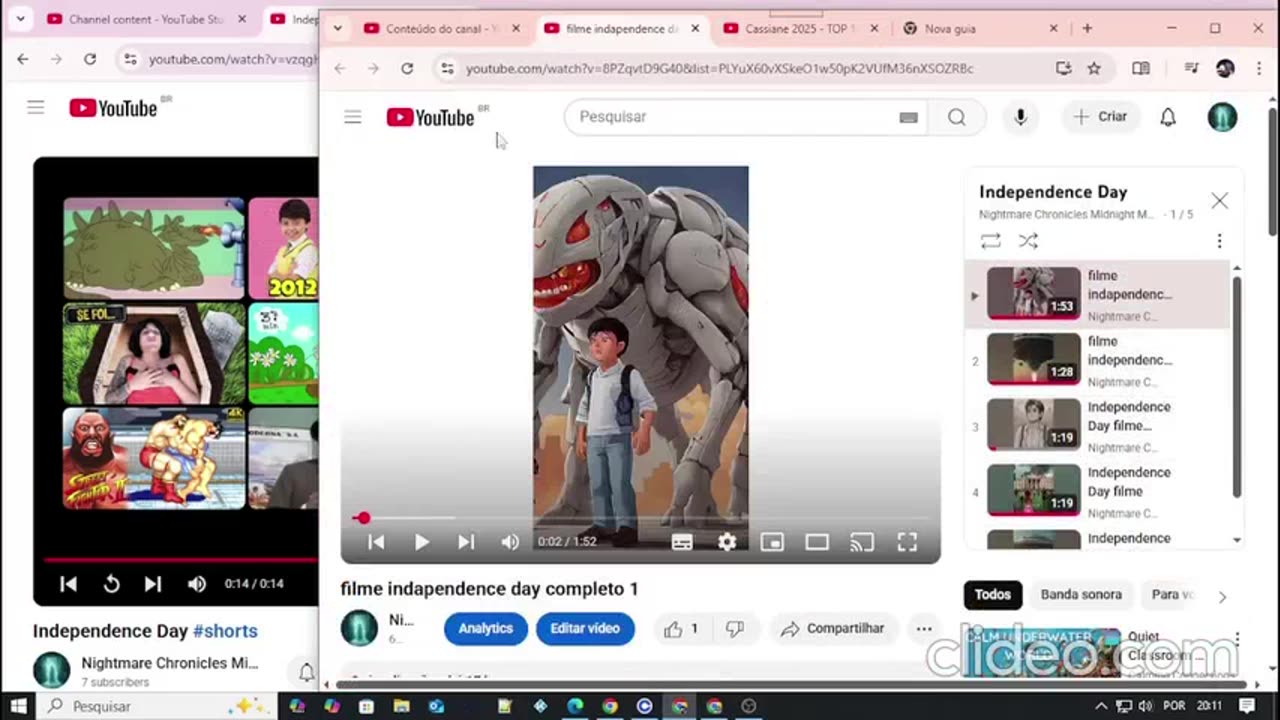The width and height of the screenshot is (1280, 720).
Task: Like the video with thumbs up
Action: [x=681, y=629]
